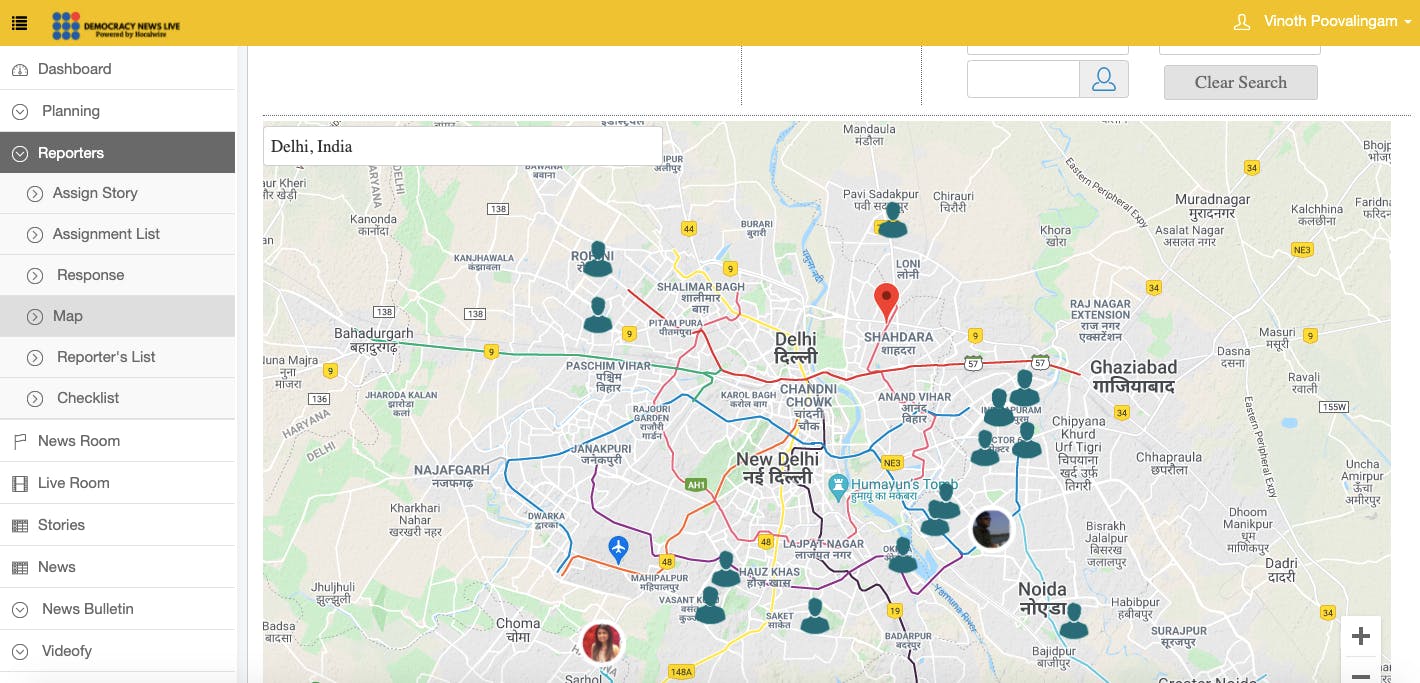
Task: Select the reporter marker at Rohini
Action: [x=597, y=259]
